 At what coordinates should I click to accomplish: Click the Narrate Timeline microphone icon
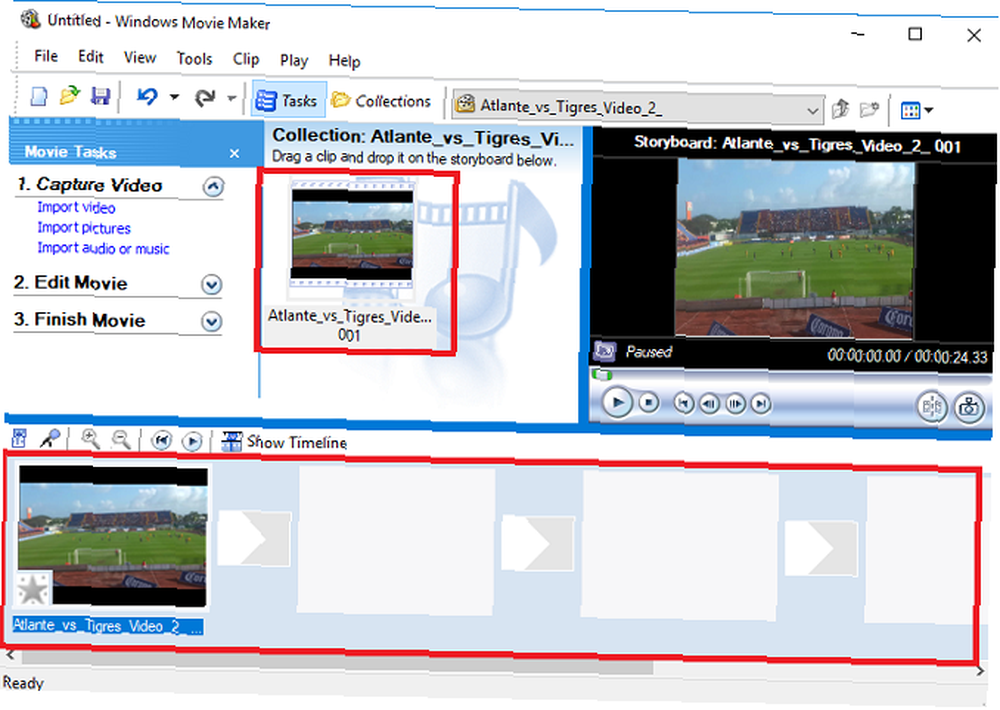tap(50, 439)
